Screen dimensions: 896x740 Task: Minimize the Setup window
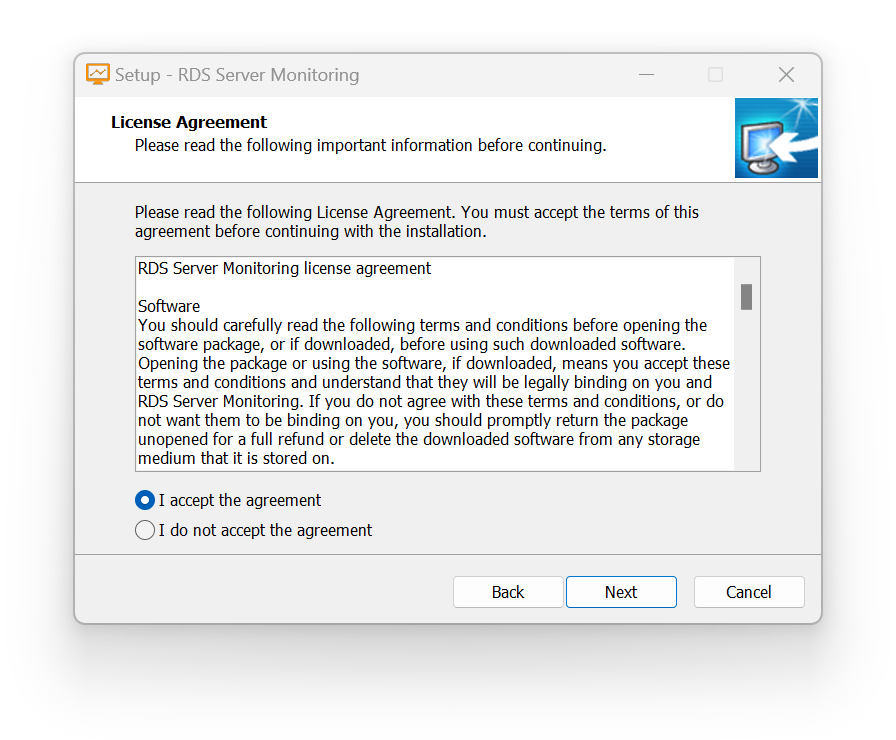click(x=646, y=74)
